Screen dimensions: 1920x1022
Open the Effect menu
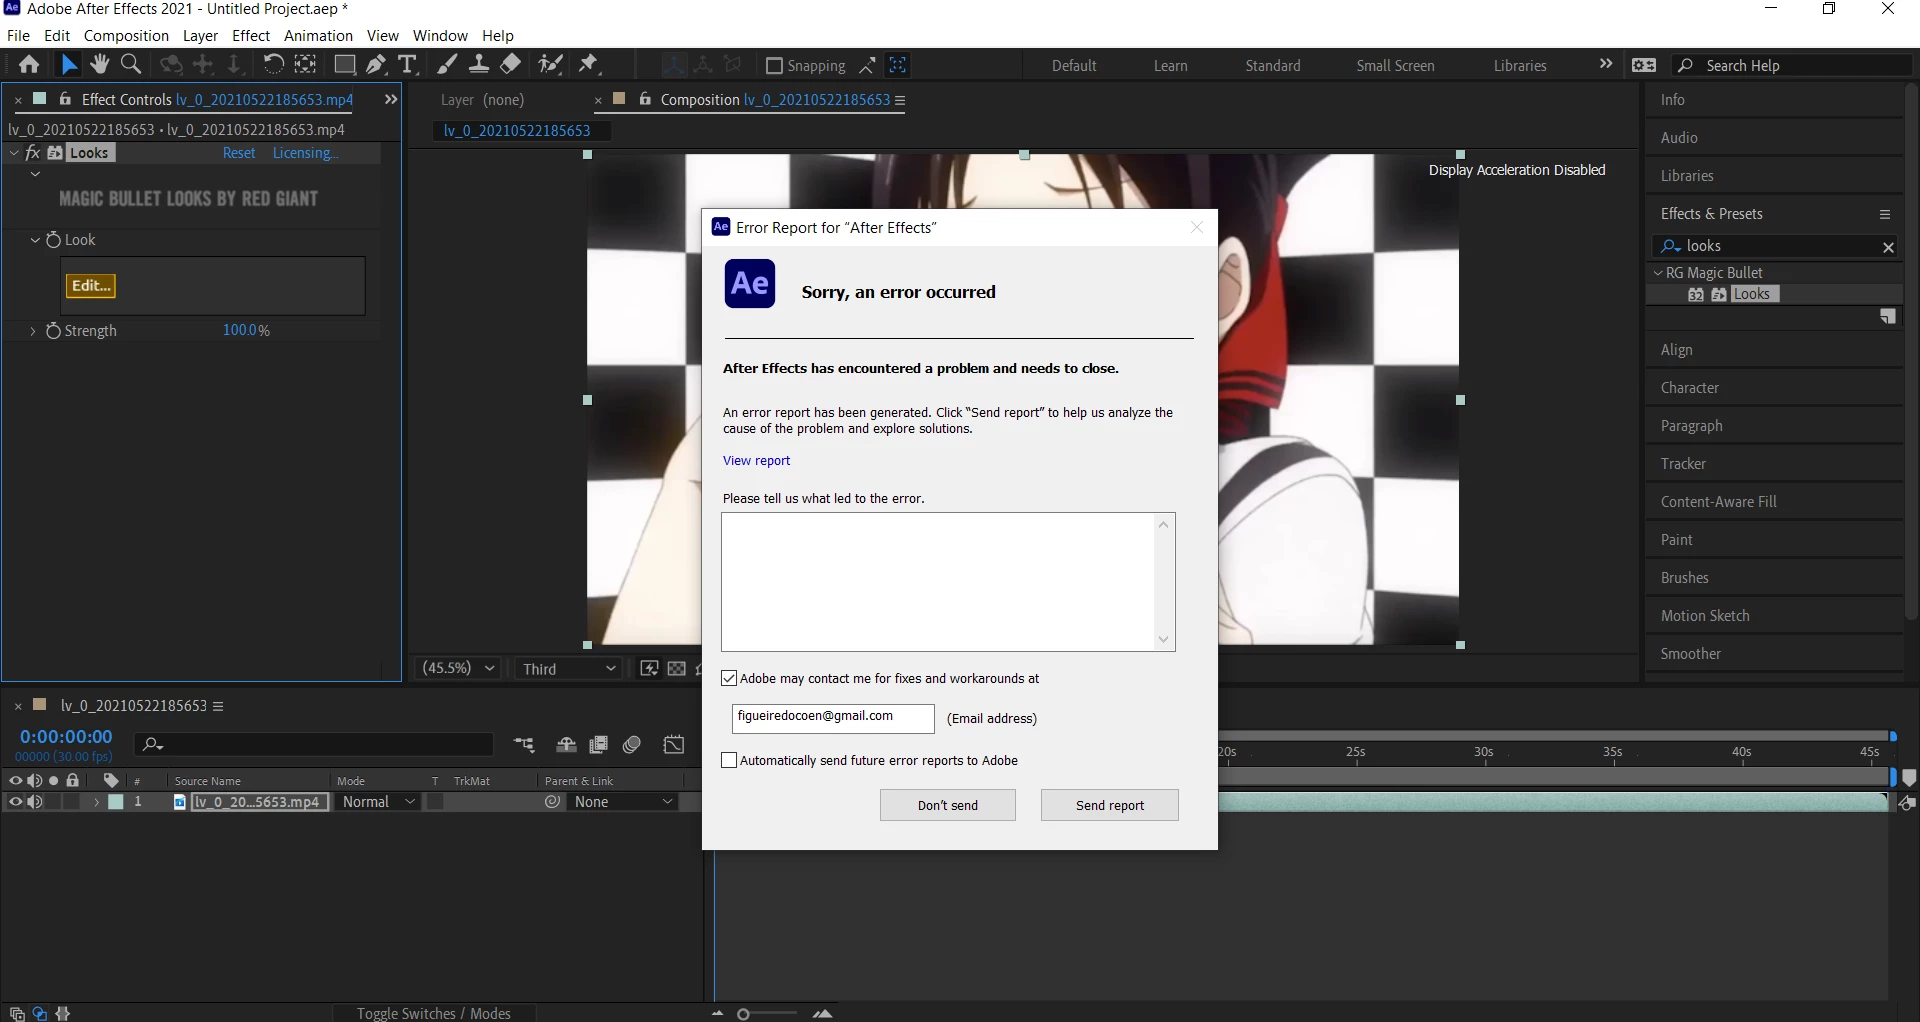[x=251, y=36]
